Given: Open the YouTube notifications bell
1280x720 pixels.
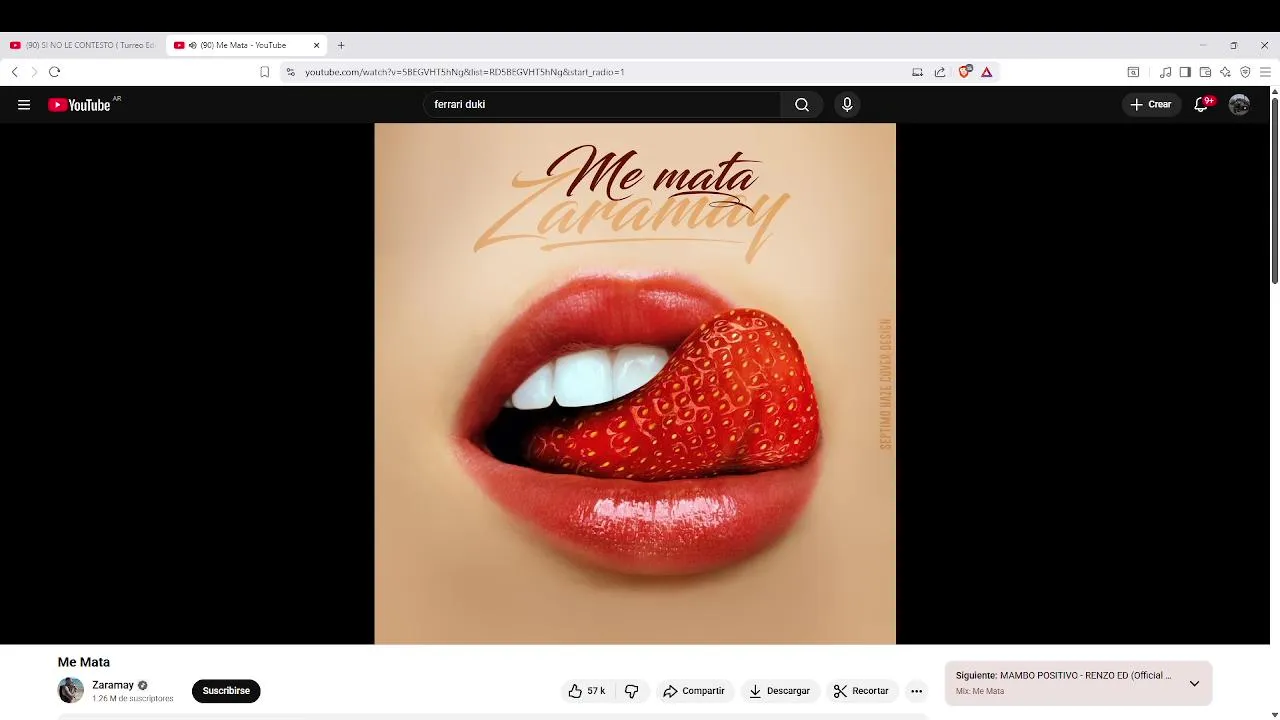Looking at the screenshot, I should (x=1201, y=104).
